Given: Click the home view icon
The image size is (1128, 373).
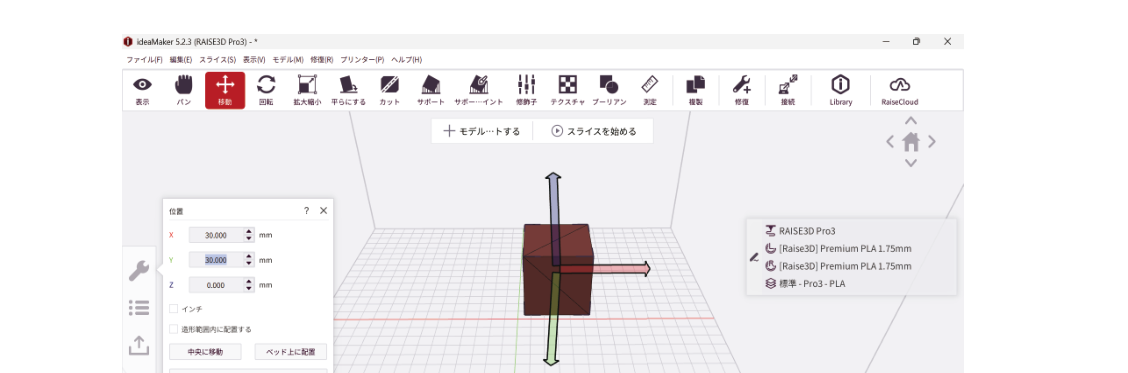Looking at the screenshot, I should [911, 142].
